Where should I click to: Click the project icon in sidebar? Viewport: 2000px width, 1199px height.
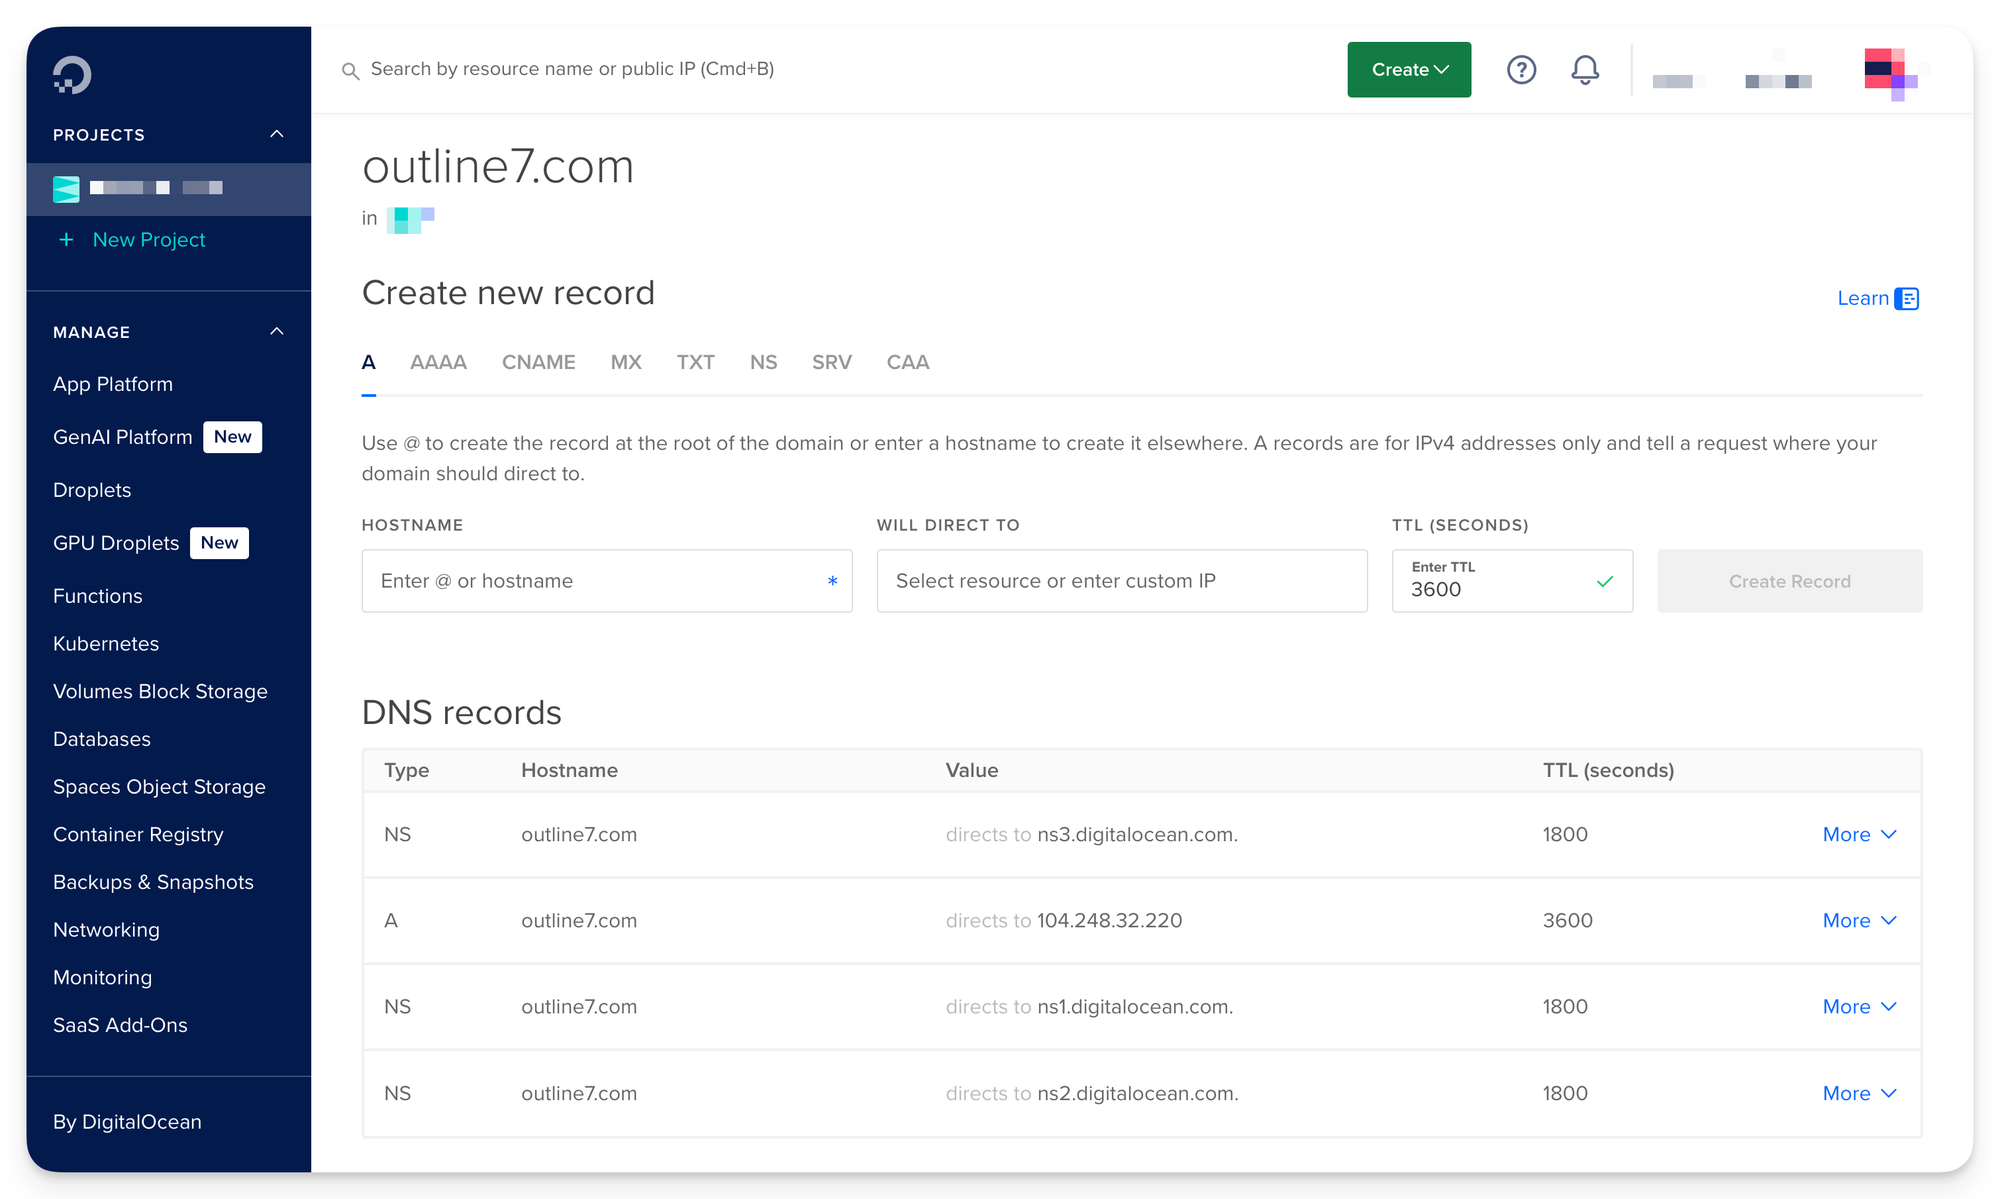[x=66, y=188]
